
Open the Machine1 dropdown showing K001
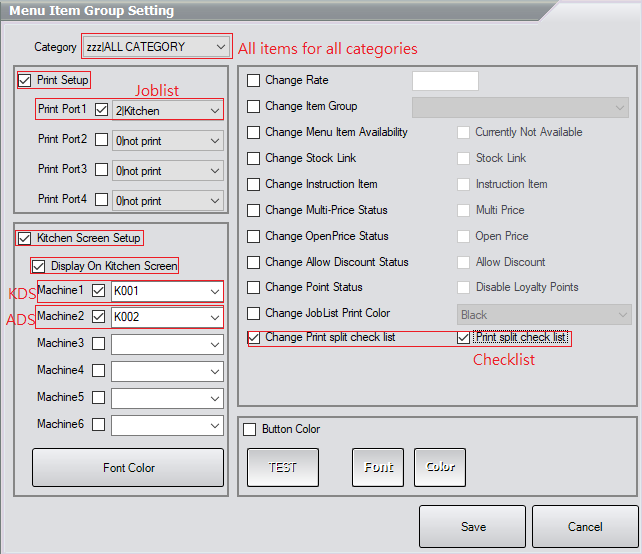[167, 291]
